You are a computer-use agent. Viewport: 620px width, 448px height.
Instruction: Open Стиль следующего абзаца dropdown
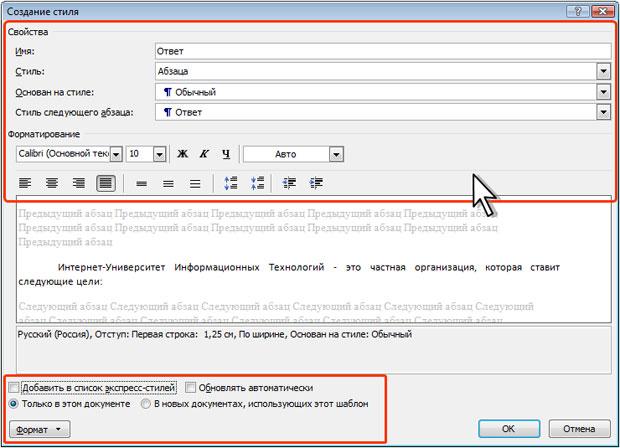point(603,112)
